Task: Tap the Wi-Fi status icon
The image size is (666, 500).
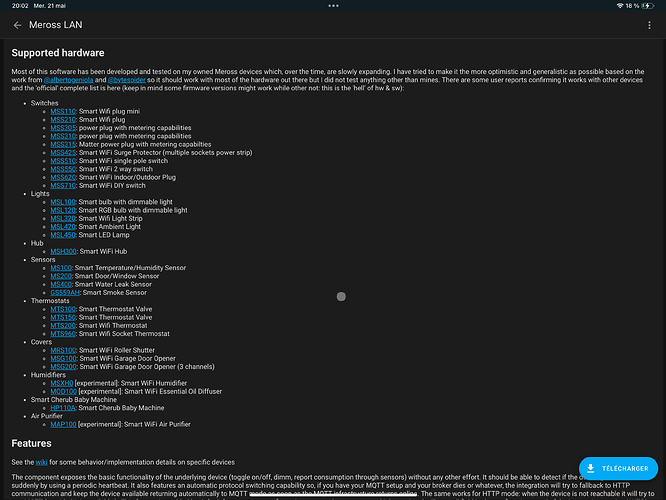Action: pyautogui.click(x=620, y=6)
